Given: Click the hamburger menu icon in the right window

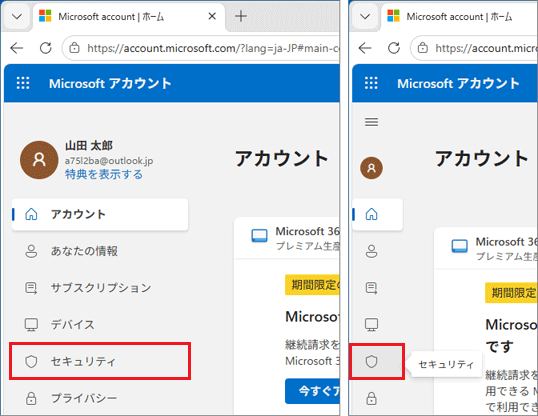Looking at the screenshot, I should tap(371, 122).
